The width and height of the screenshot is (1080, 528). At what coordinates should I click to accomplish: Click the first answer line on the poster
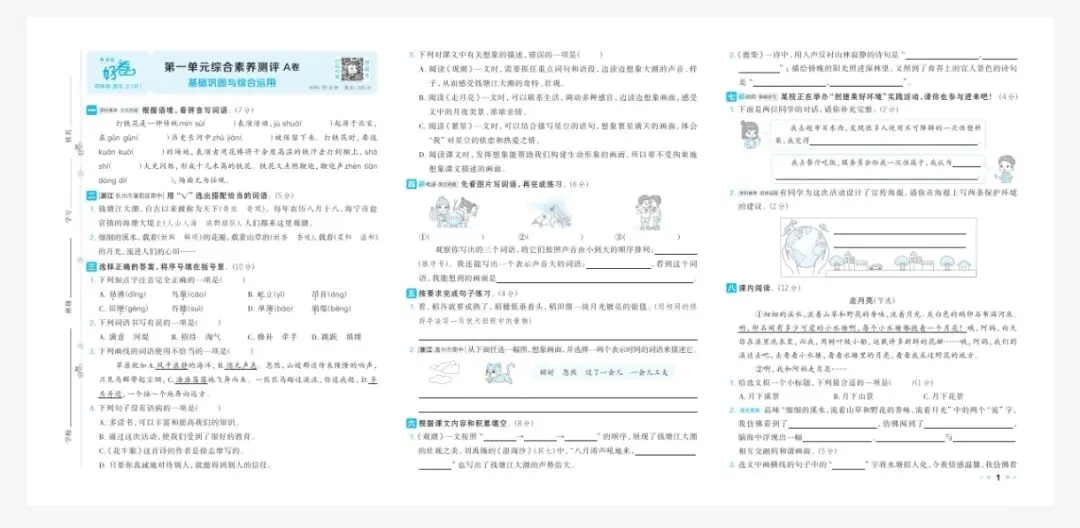coord(900,233)
